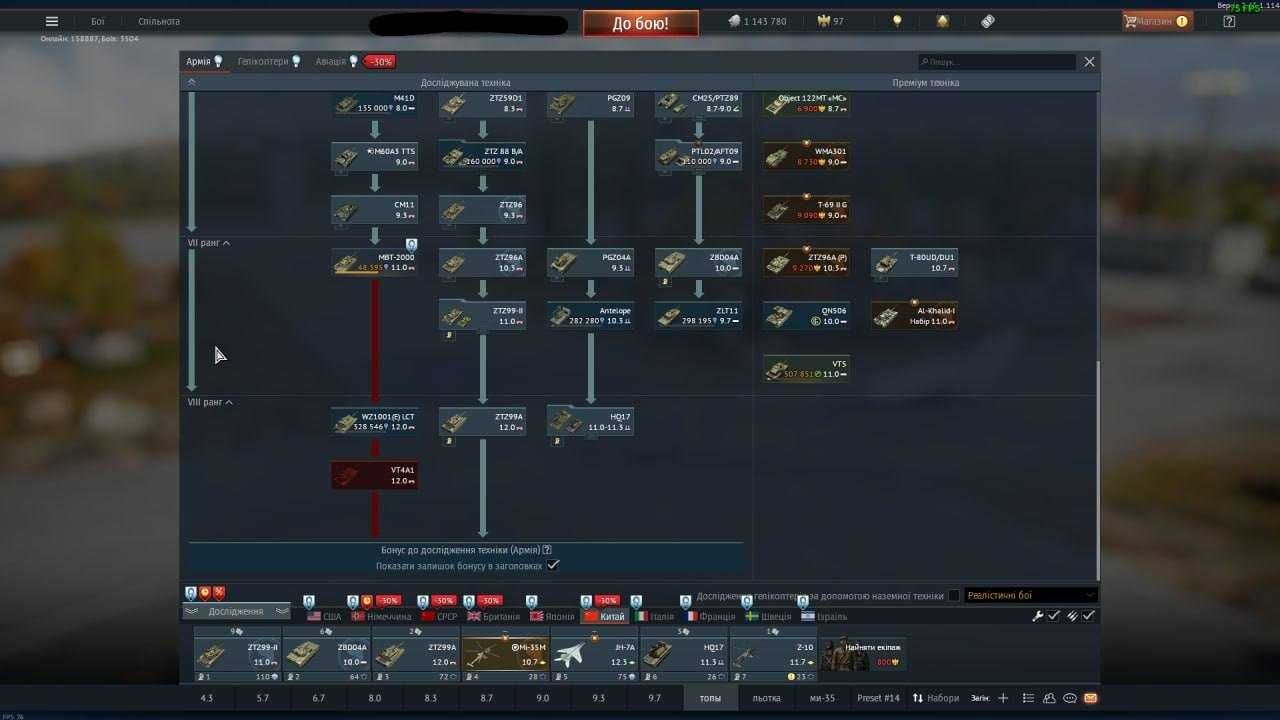The width and height of the screenshot is (1280, 720).
Task: Click the silver lions balance 1 143 780
Action: coord(757,21)
